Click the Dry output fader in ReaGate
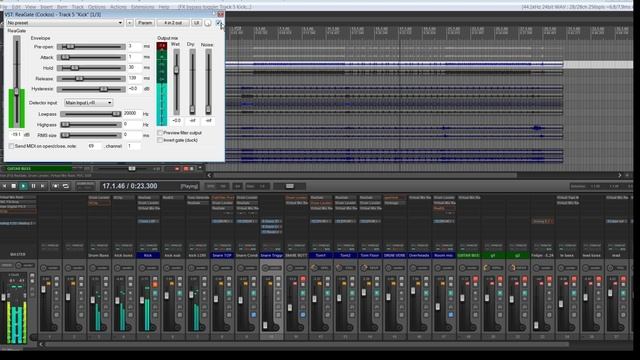The width and height of the screenshot is (640, 360). pyautogui.click(x=192, y=82)
